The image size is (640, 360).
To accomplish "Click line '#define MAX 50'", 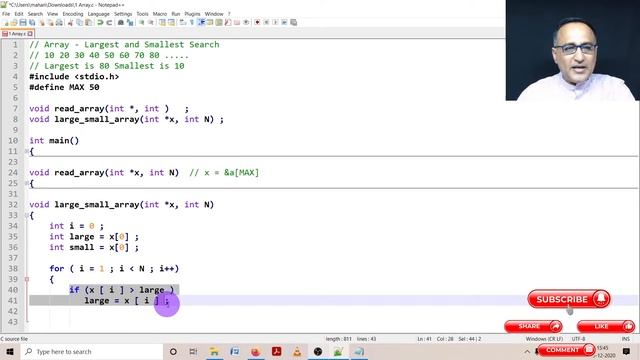I will tap(64, 87).
